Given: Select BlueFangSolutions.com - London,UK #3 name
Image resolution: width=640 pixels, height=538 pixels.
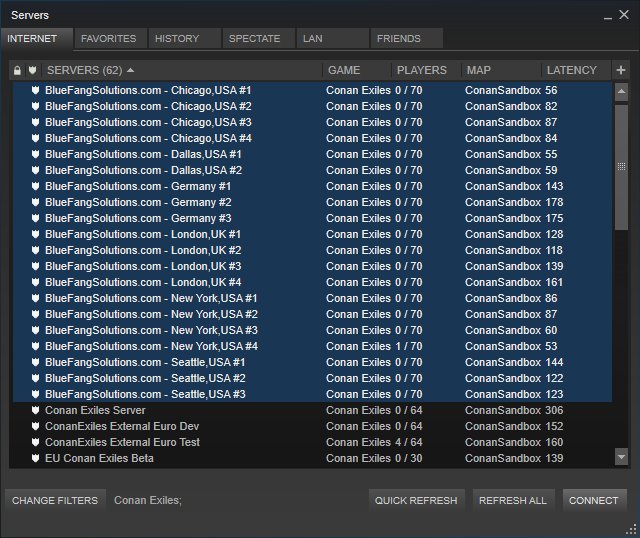Looking at the screenshot, I should click(143, 266).
